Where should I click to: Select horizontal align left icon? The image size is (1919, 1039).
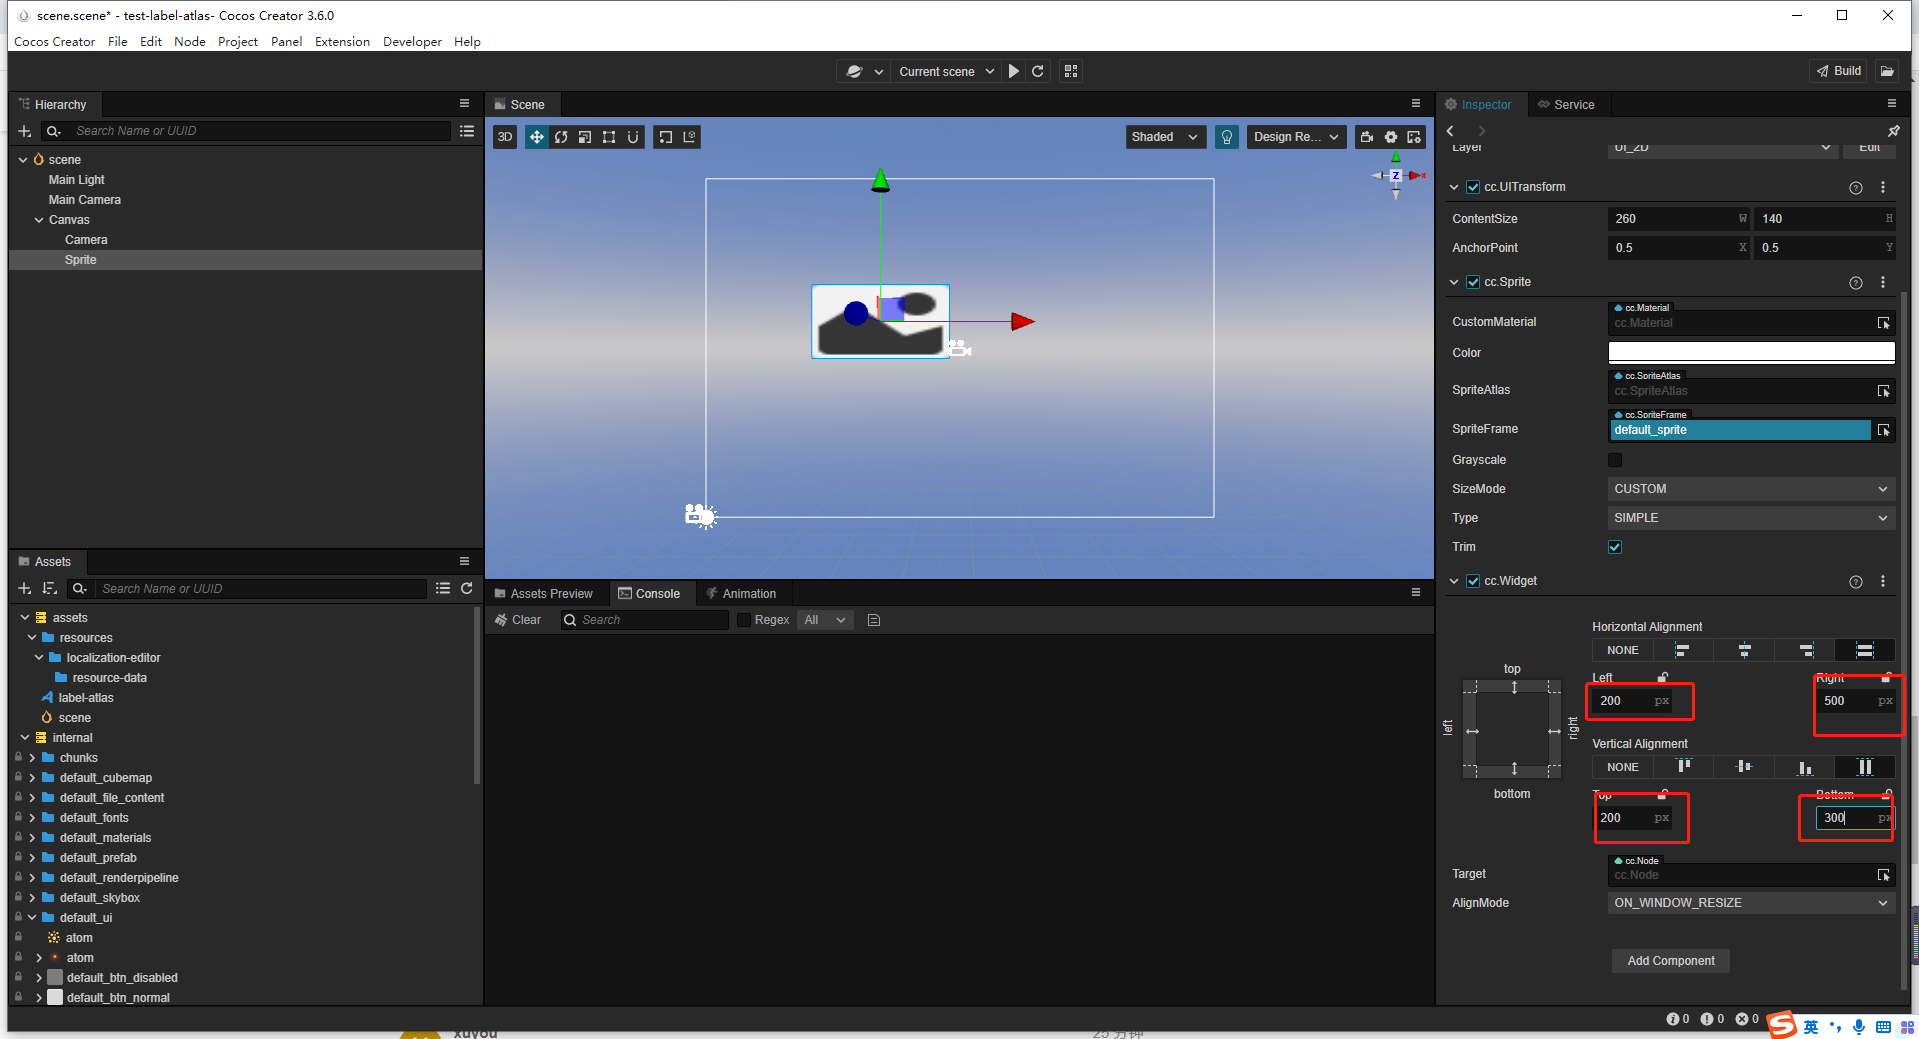tap(1683, 650)
